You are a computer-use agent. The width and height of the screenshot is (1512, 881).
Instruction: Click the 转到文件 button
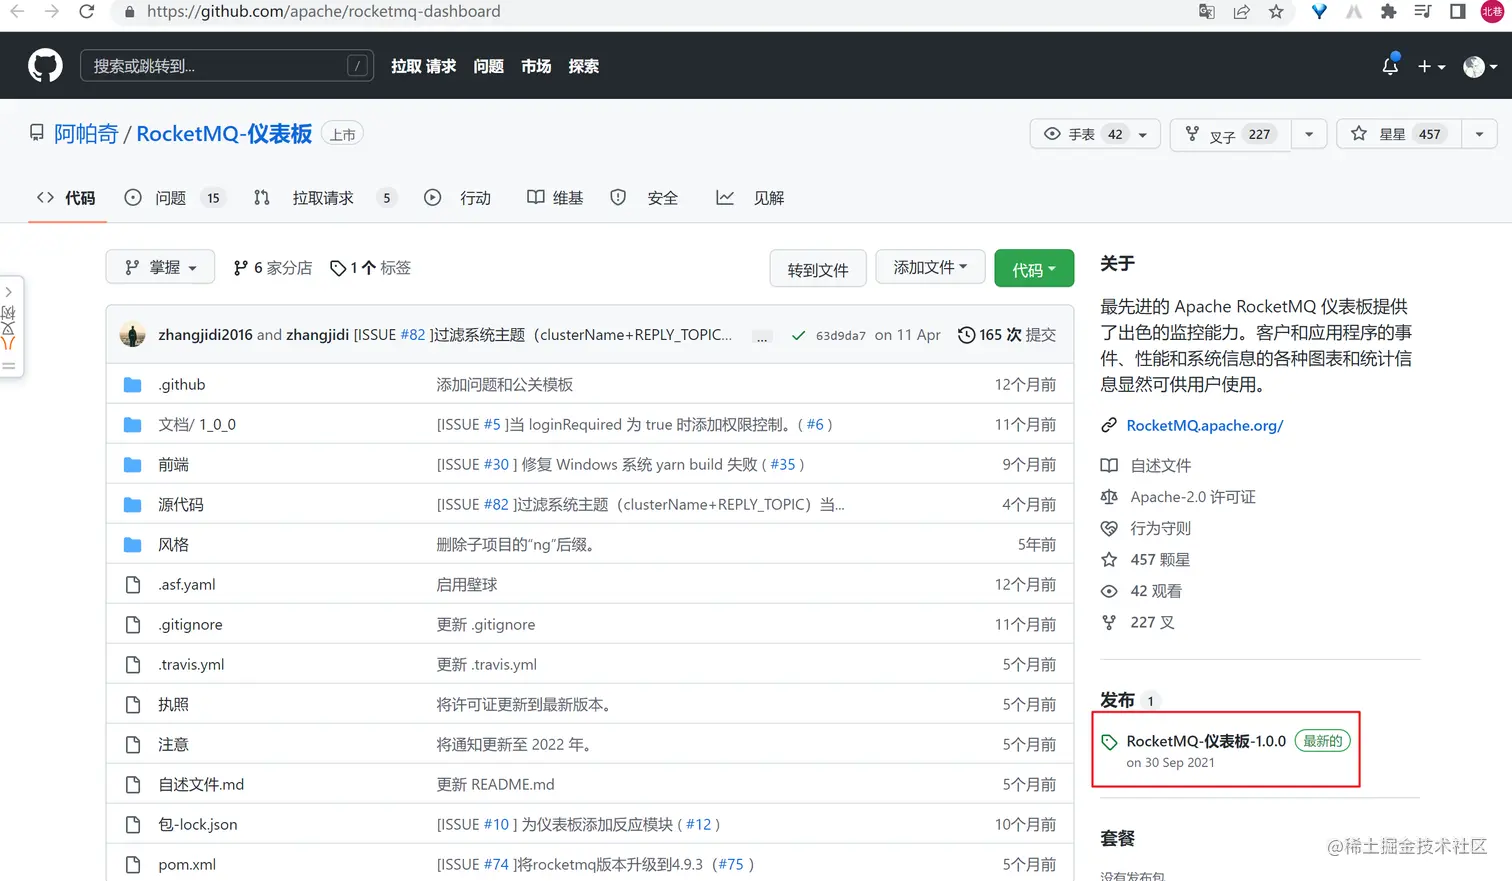818,269
